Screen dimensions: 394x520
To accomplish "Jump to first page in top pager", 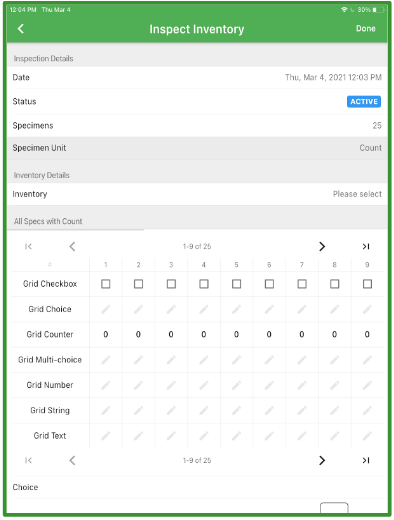I will pos(28,246).
